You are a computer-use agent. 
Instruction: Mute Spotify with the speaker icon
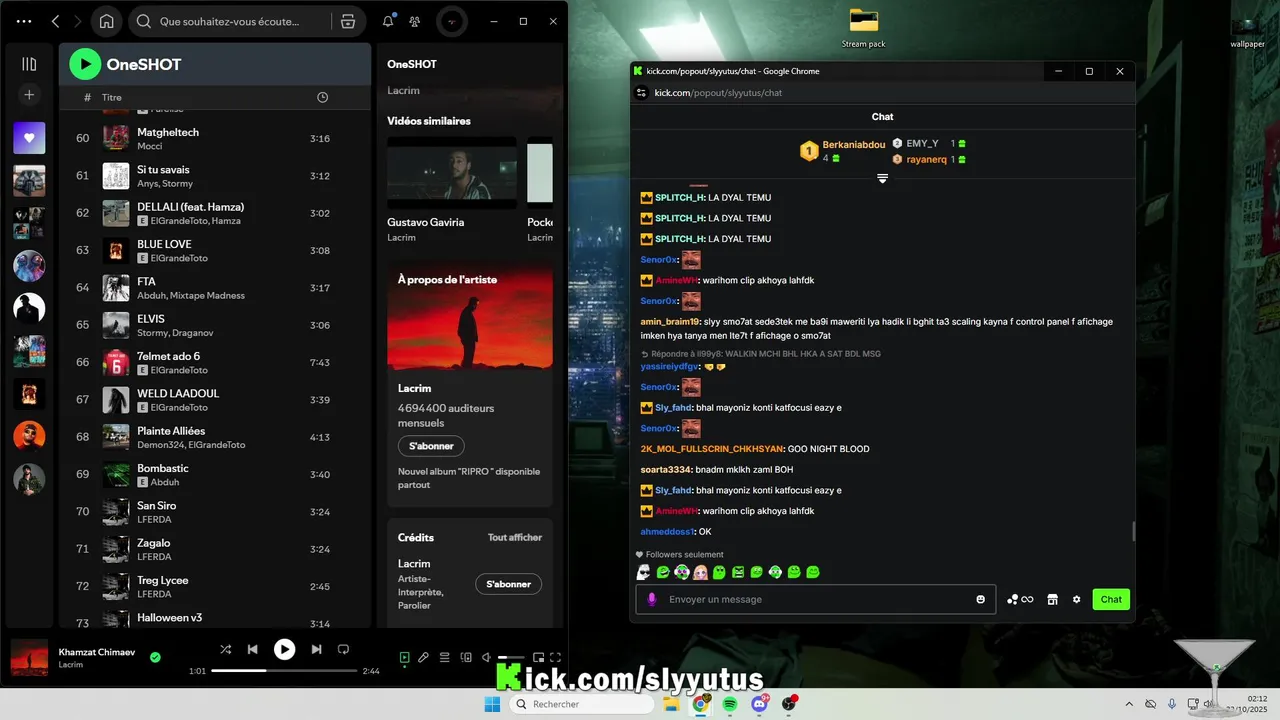486,657
